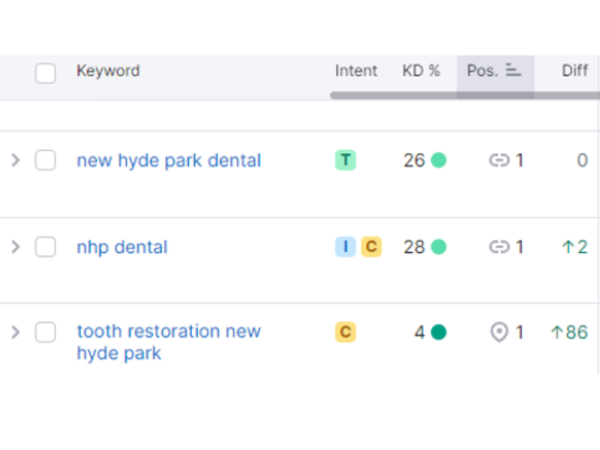Click the yellow C badge in the tooth restoration row

[345, 332]
